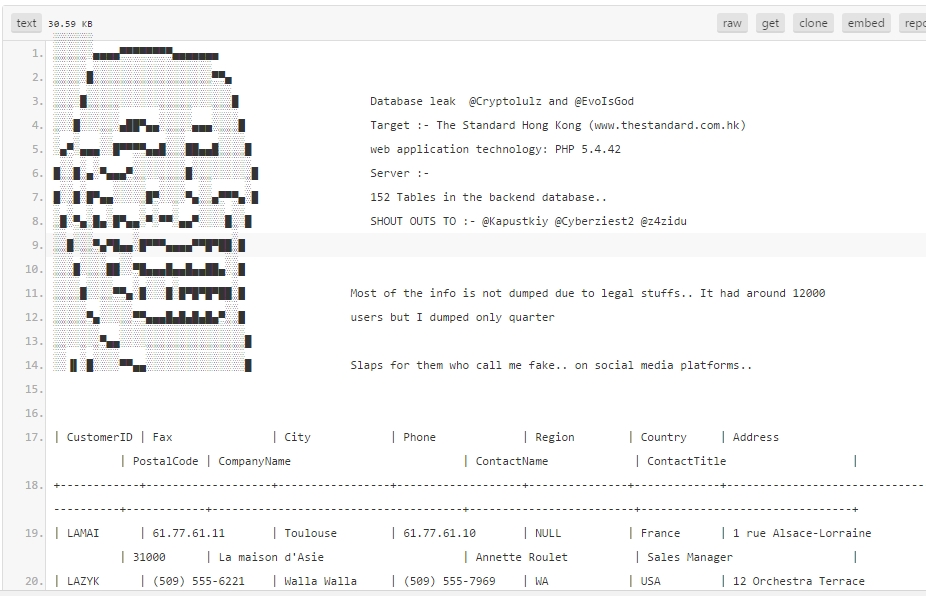Open the embed option
Screen dimensions: 926x596
click(x=866, y=23)
